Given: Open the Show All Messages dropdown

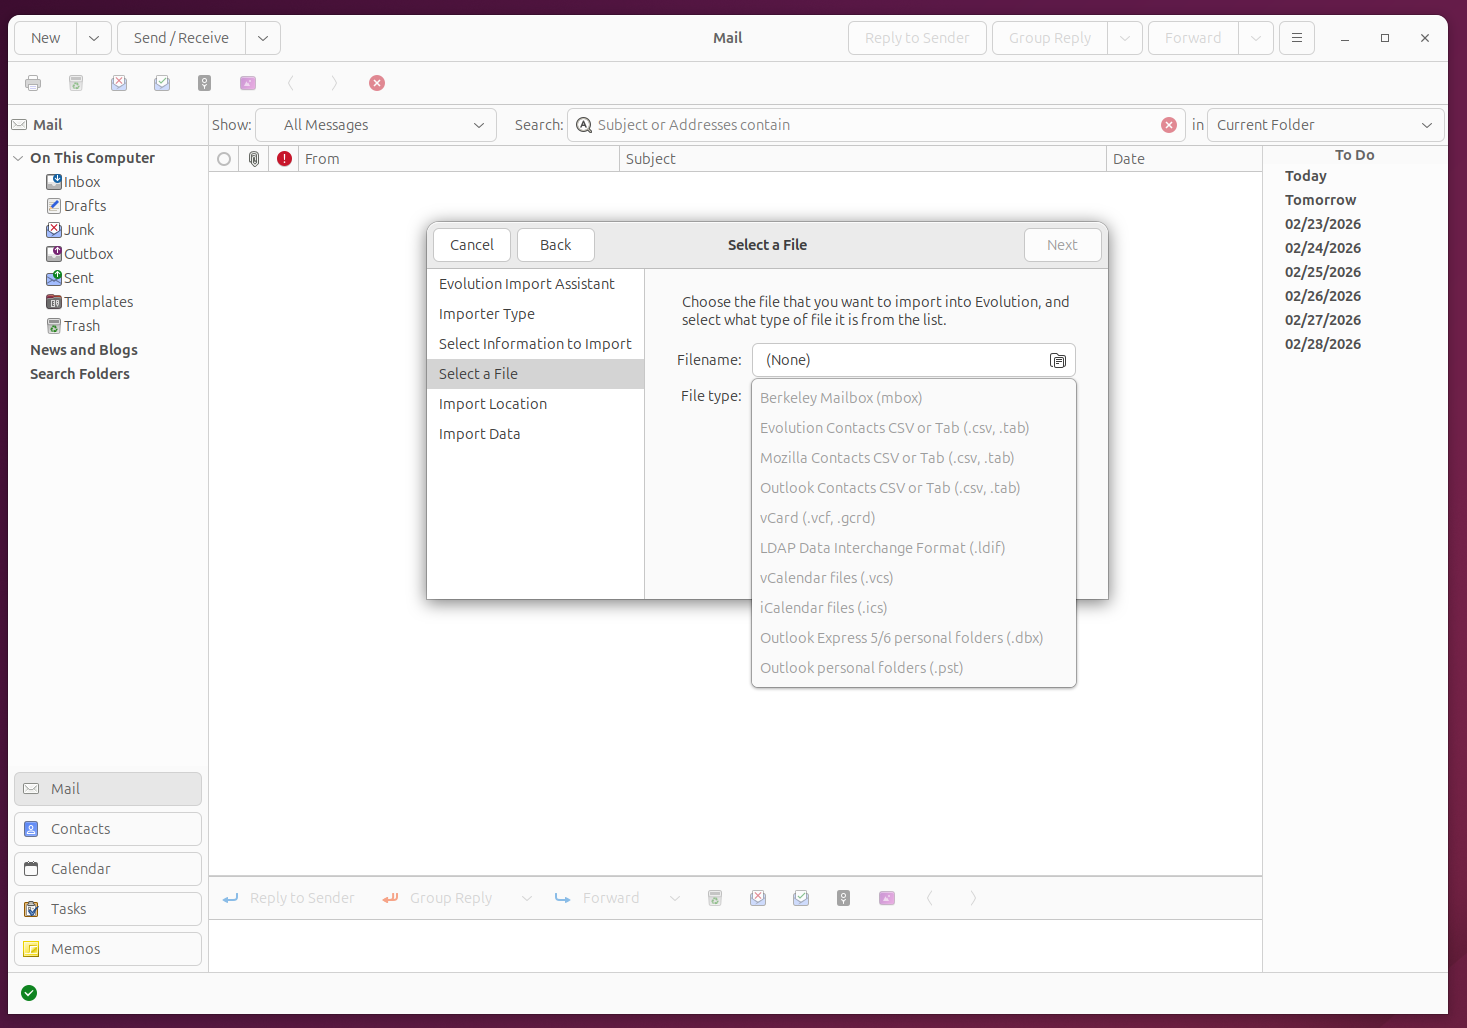Looking at the screenshot, I should [376, 125].
